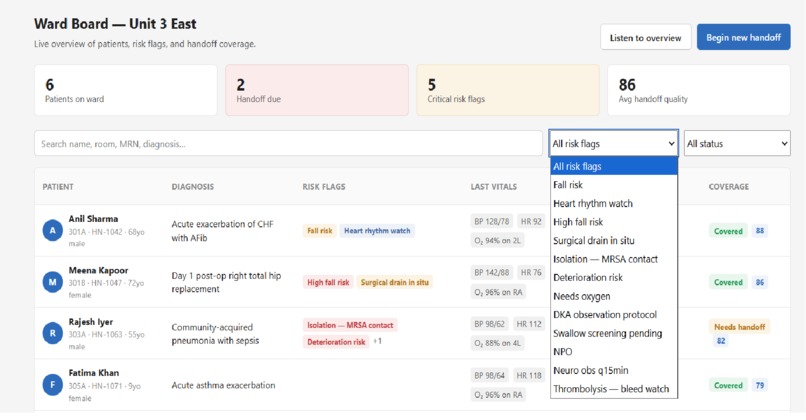806x420 pixels.
Task: Click the 'Covered' badge in Anil Sharma's row
Action: [728, 231]
